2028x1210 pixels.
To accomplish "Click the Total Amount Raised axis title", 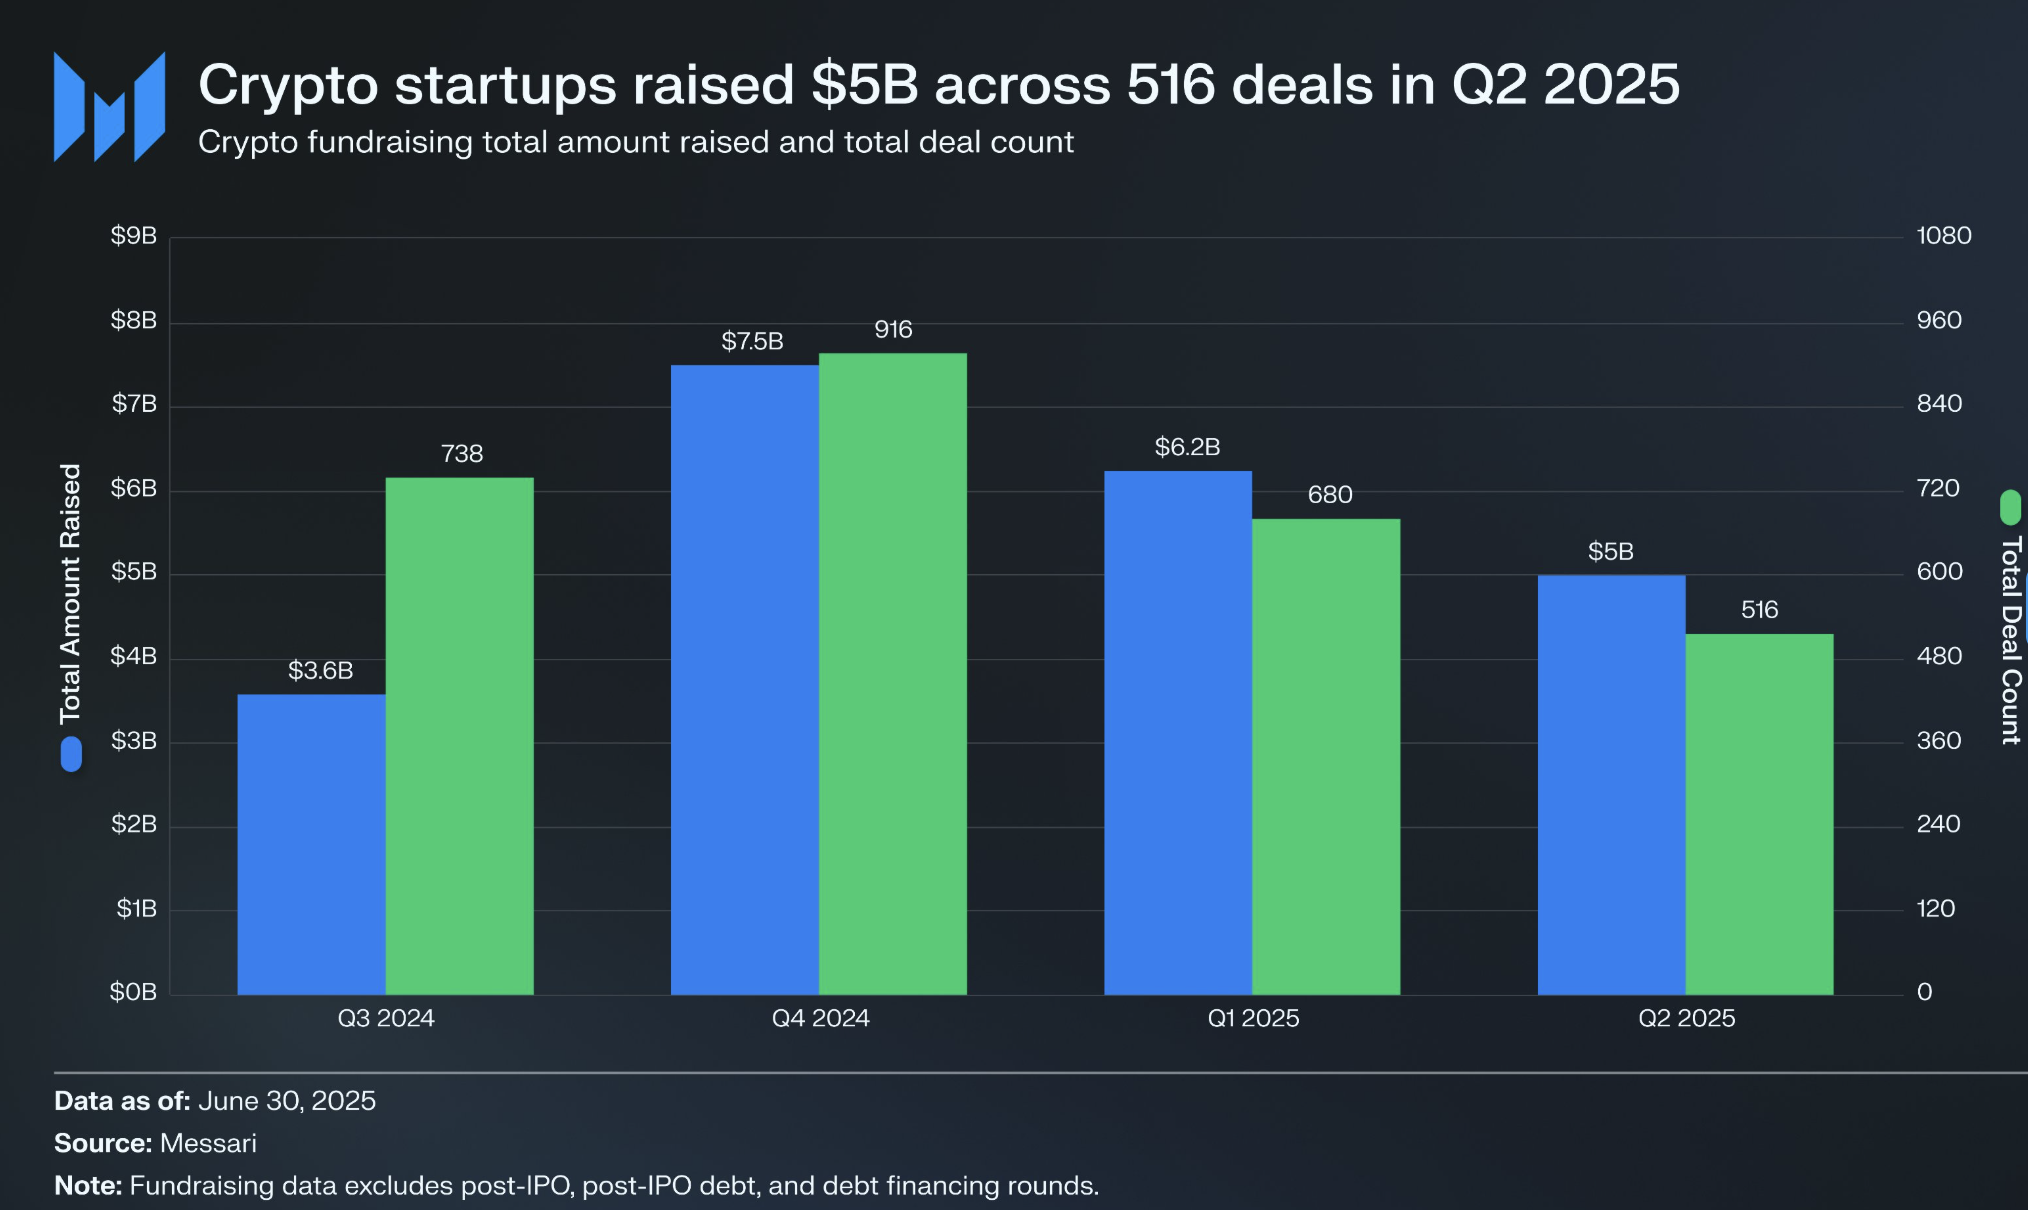I will (70, 593).
